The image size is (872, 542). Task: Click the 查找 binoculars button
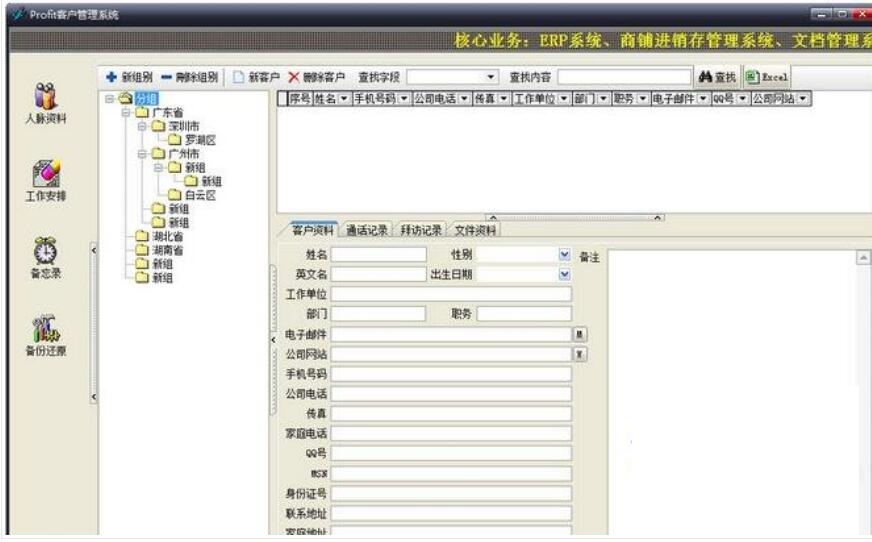click(x=717, y=77)
